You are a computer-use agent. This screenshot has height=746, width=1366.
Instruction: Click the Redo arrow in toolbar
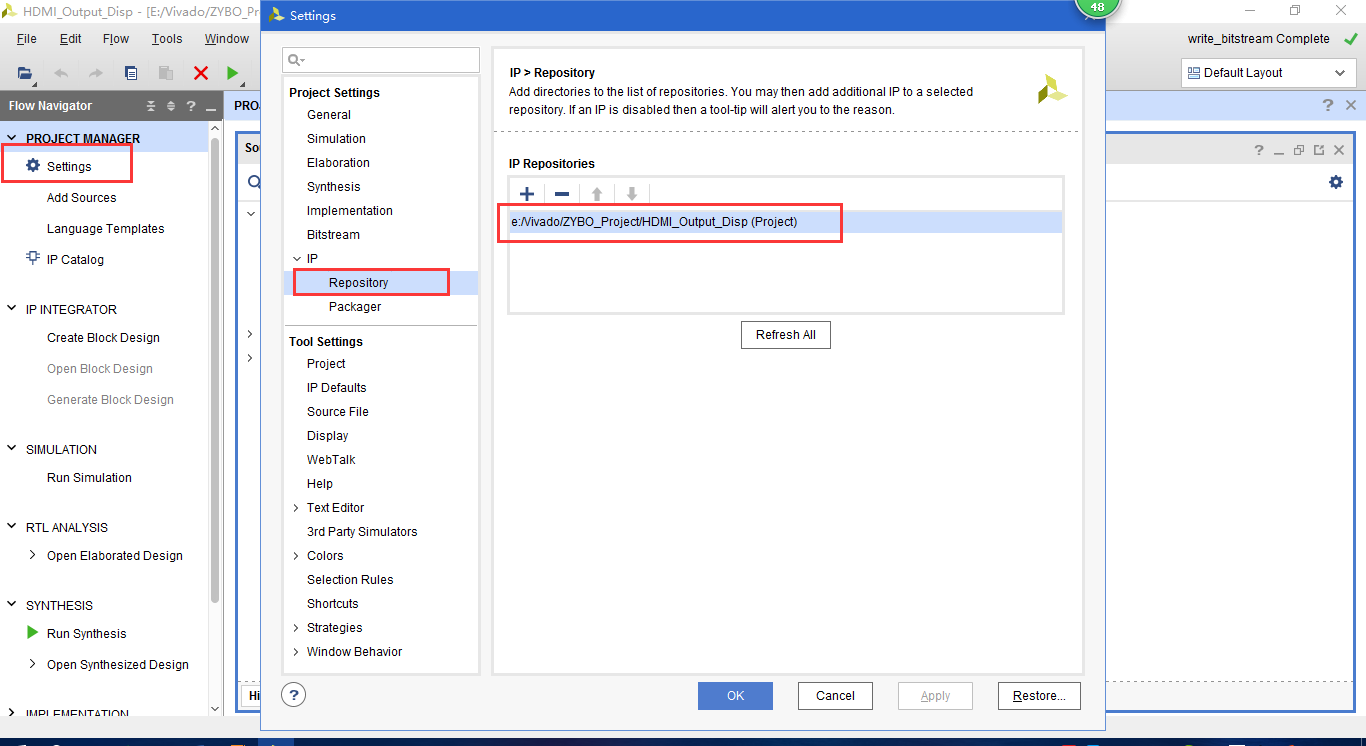(x=96, y=73)
